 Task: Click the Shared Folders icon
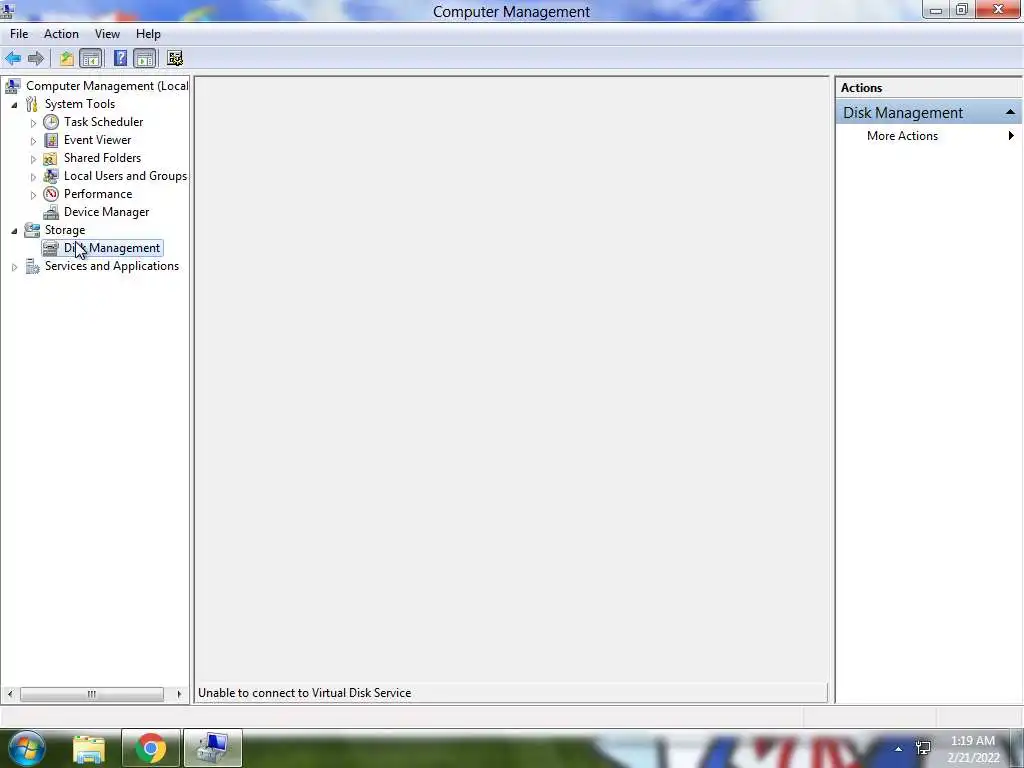click(x=51, y=158)
